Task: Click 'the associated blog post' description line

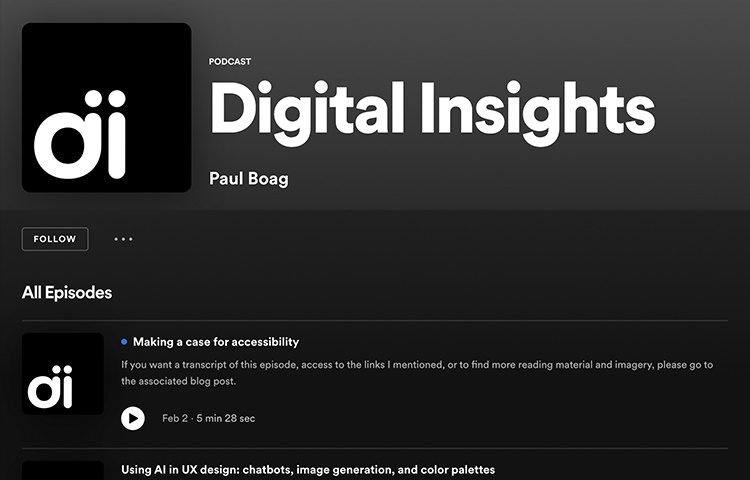Action: coord(178,382)
